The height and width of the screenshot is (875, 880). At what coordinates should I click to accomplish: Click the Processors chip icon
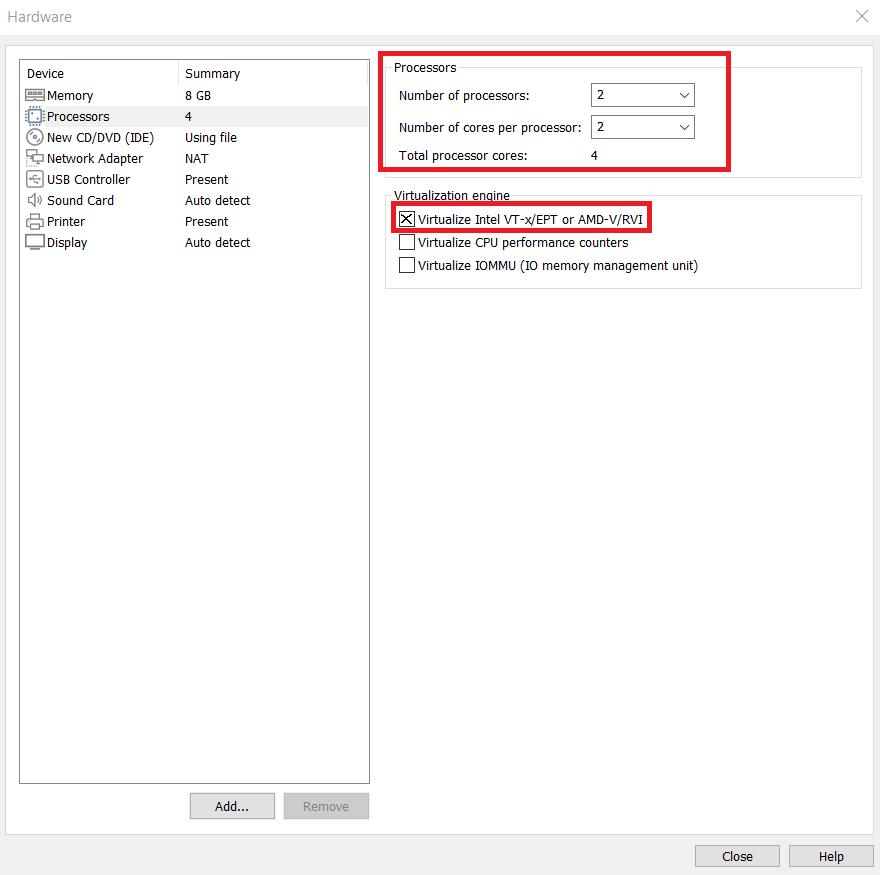pyautogui.click(x=35, y=116)
